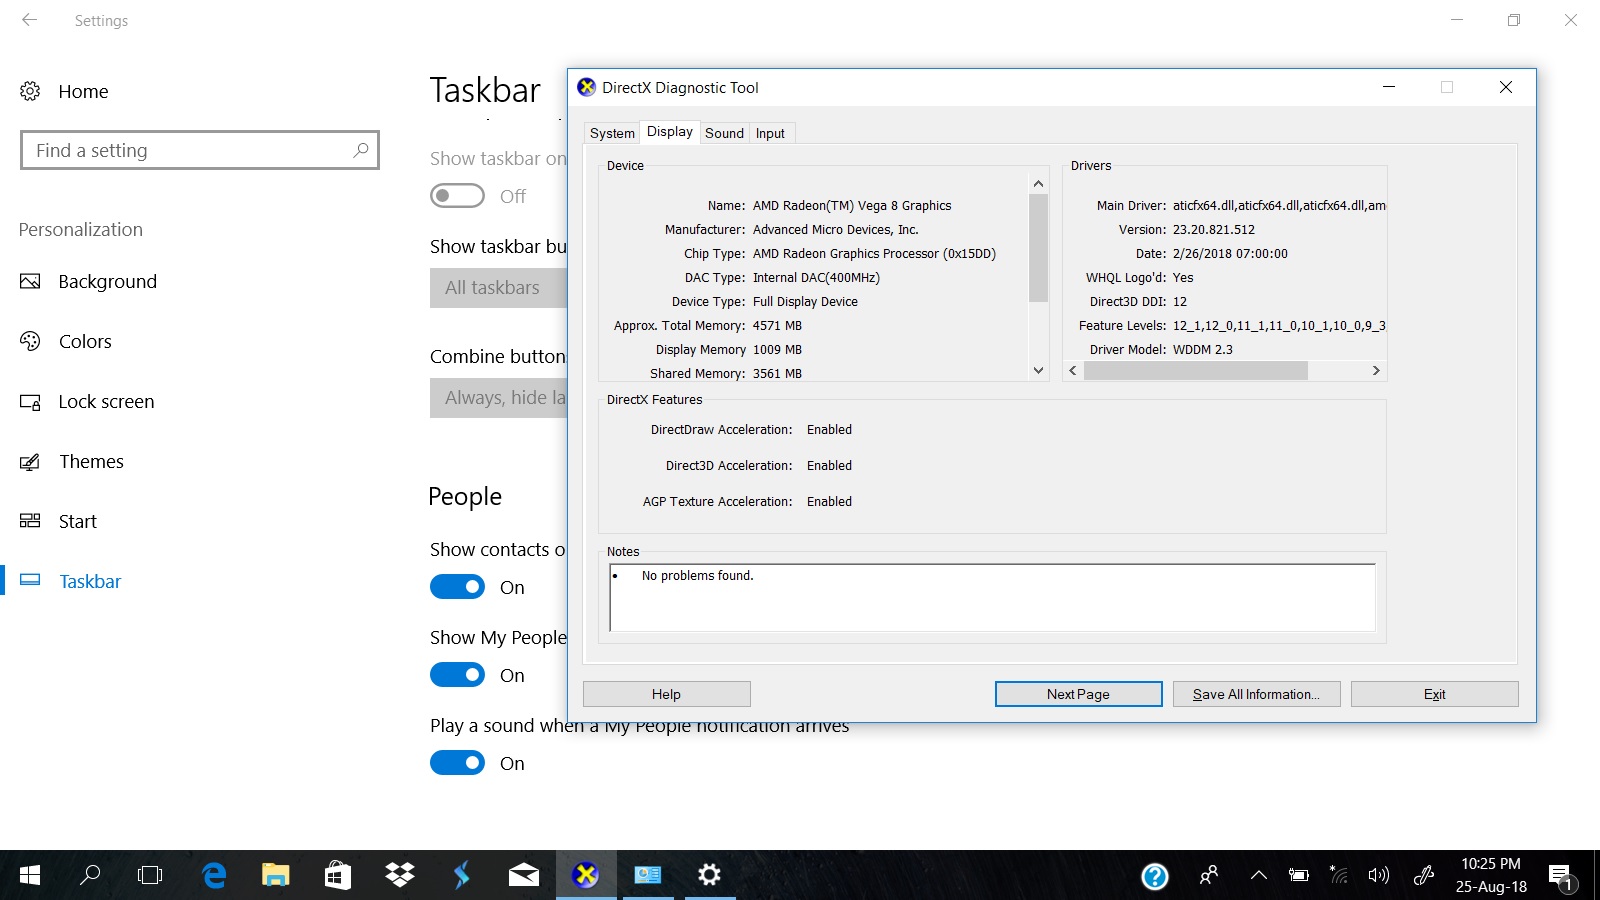
Task: Open second running app icon beside DirectX
Action: click(x=648, y=875)
